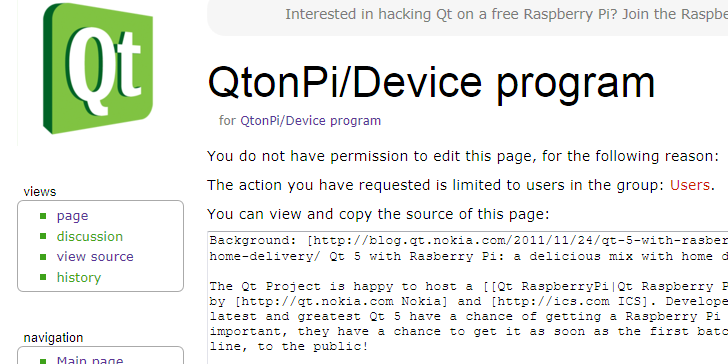The width and height of the screenshot is (728, 364).
Task: Click the green bullet beside history
Action: coord(43,277)
